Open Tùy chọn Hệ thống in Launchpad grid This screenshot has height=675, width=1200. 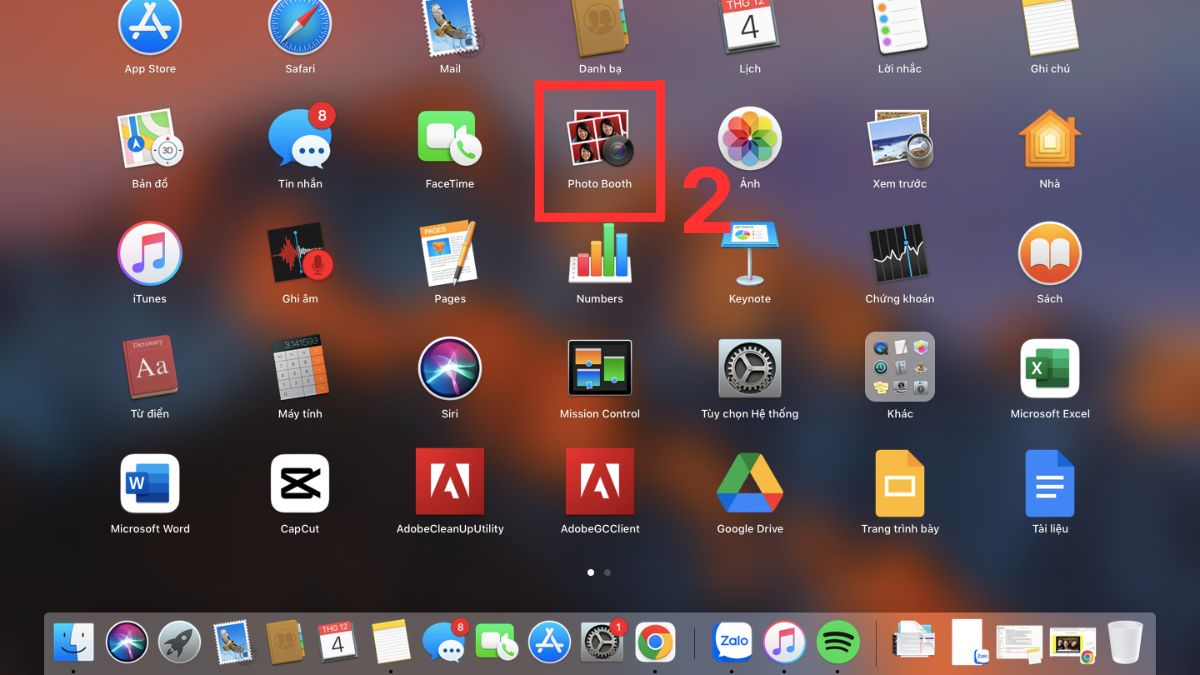[750, 368]
